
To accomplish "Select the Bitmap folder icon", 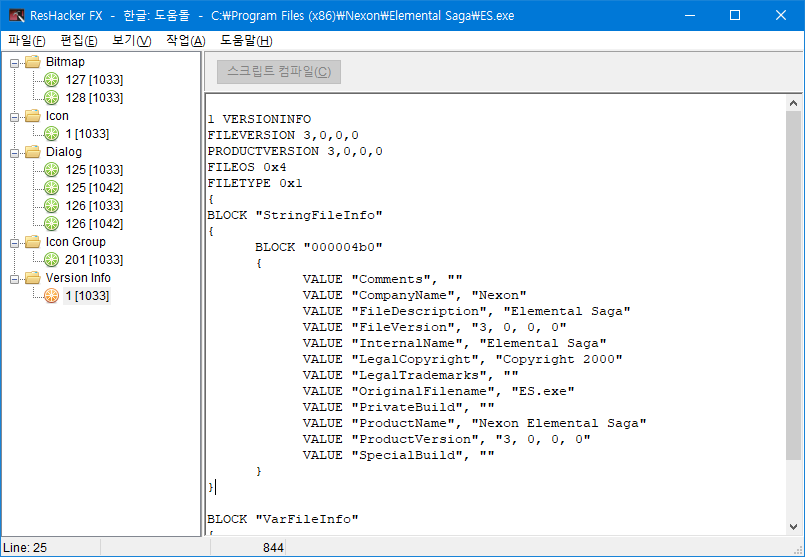I will (33, 62).
